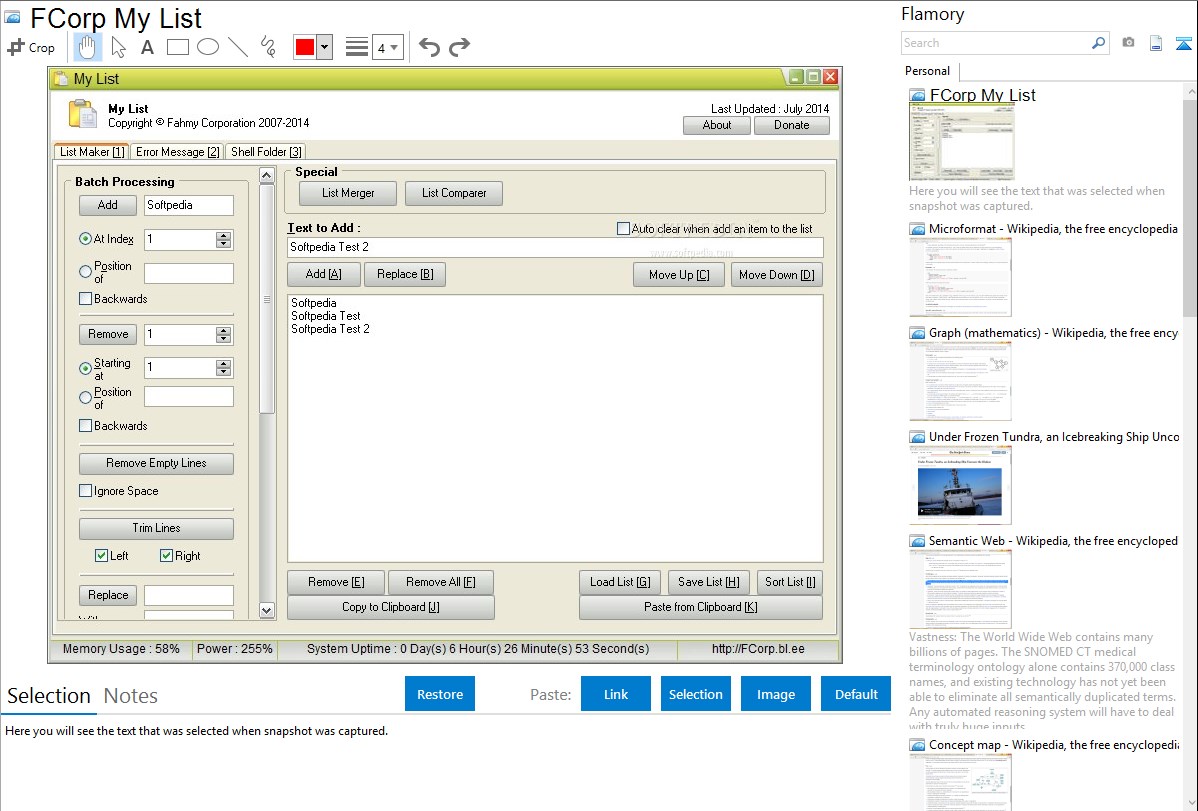This screenshot has height=811, width=1198.
Task: Select the Starting at radio button
Action: point(86,369)
